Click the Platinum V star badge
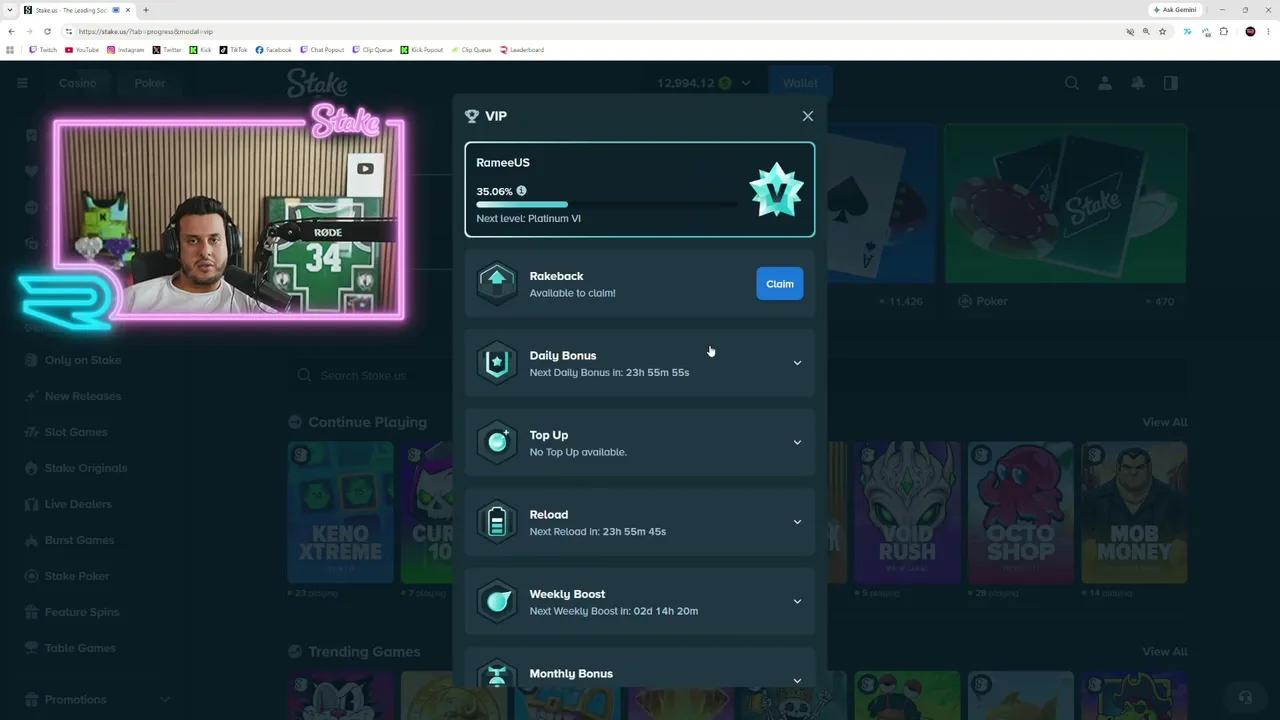The width and height of the screenshot is (1280, 720). click(x=776, y=190)
